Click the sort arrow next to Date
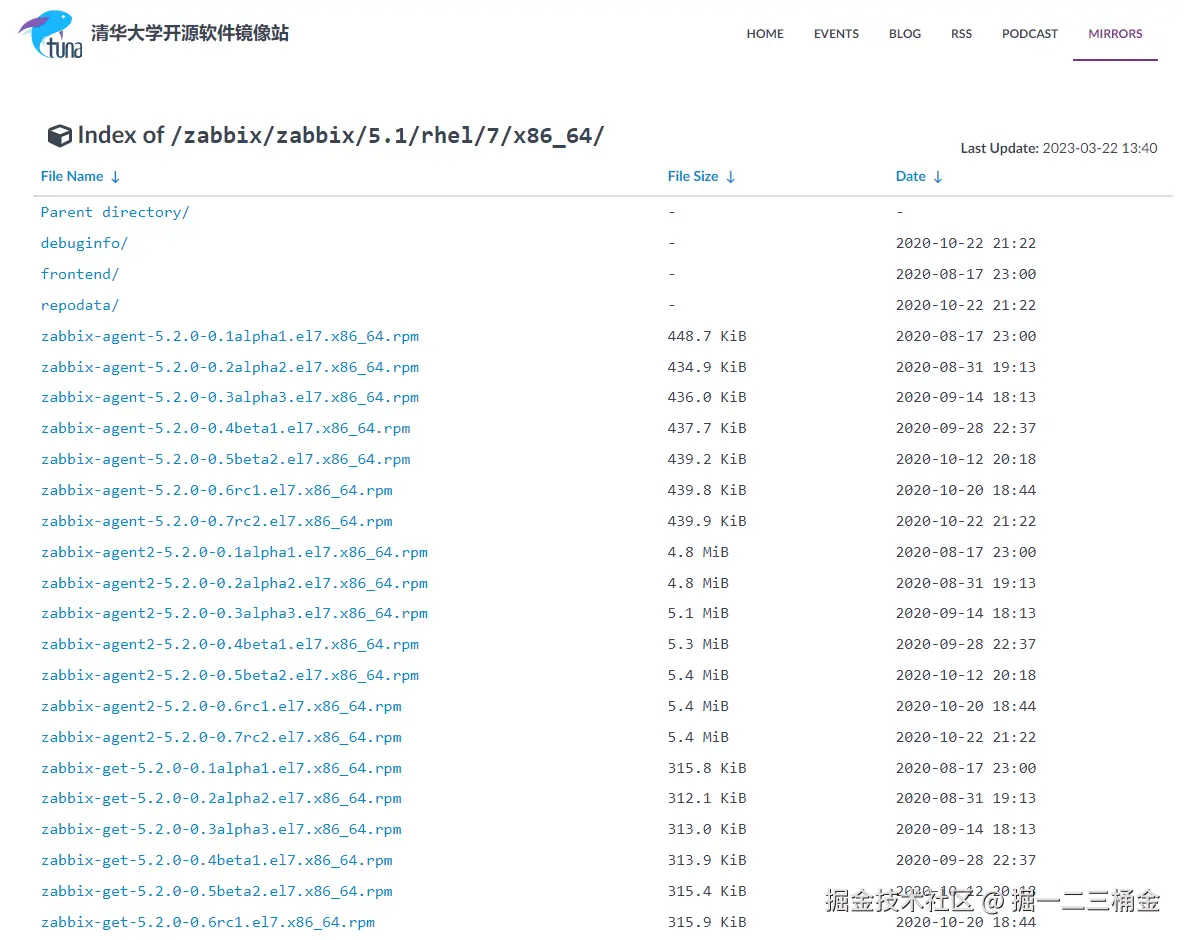 (x=939, y=176)
